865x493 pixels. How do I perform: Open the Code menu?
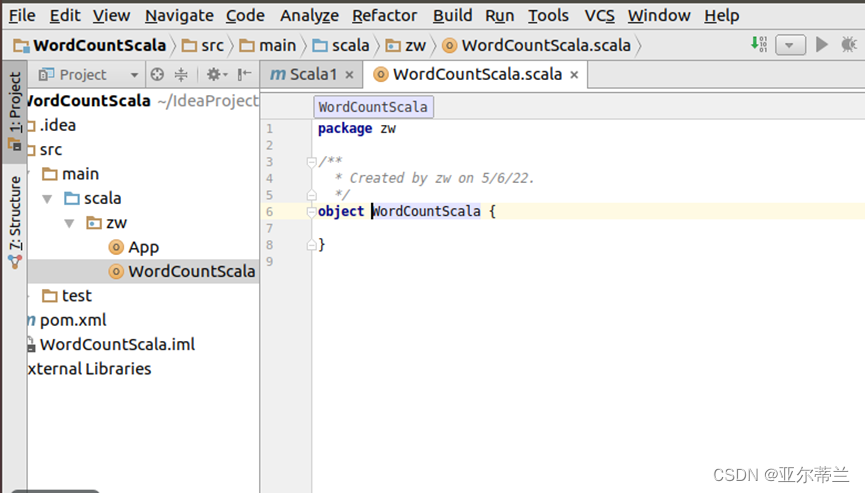point(245,15)
